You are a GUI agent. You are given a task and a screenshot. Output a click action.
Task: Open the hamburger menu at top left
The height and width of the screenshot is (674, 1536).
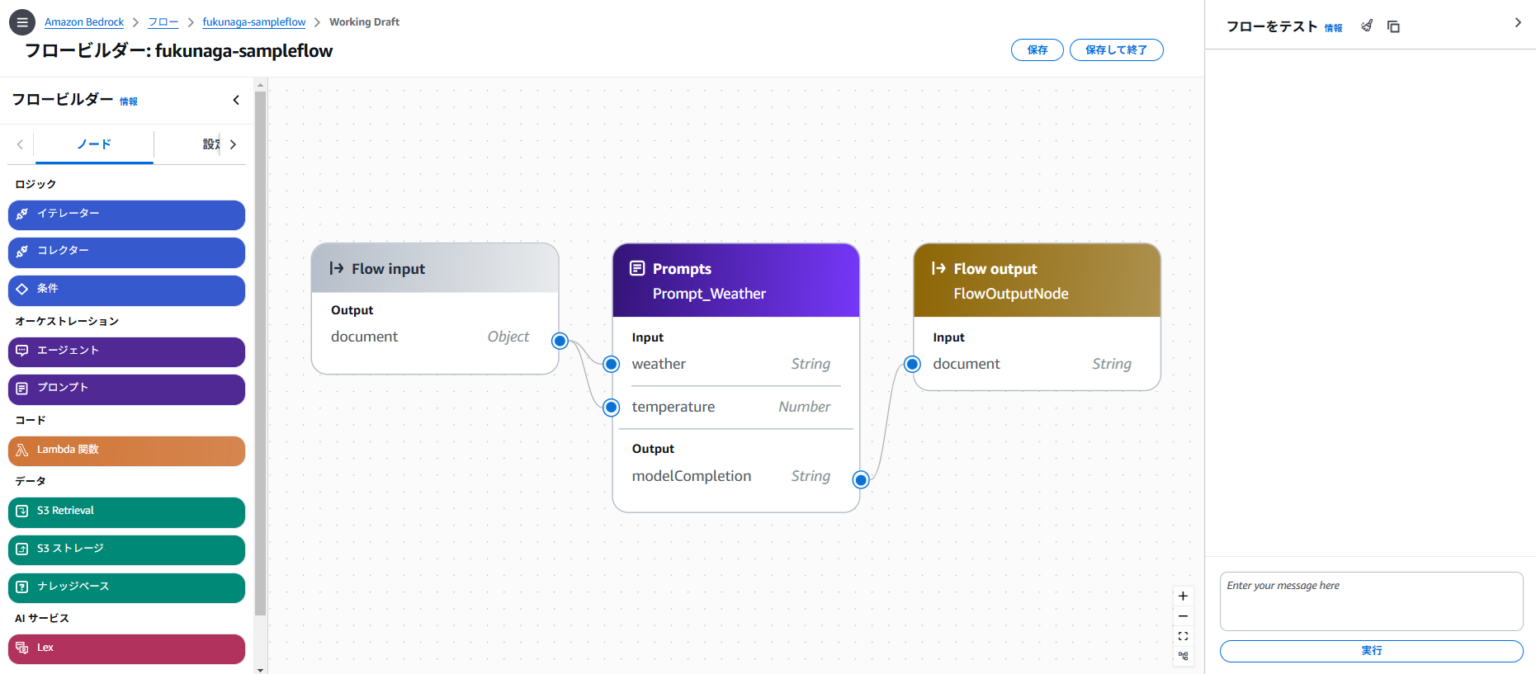point(21,21)
